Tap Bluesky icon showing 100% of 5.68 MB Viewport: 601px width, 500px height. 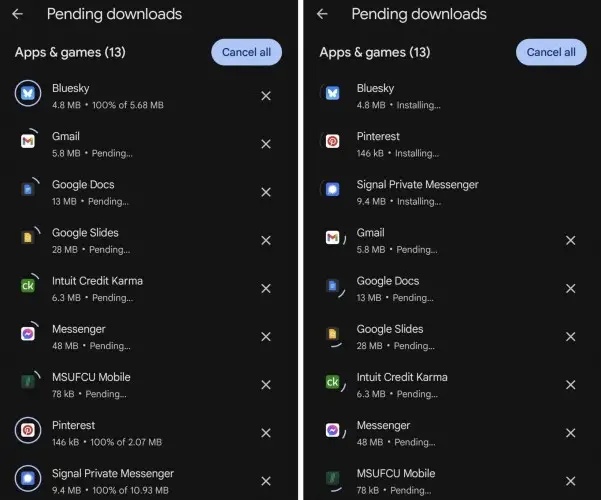coord(28,94)
